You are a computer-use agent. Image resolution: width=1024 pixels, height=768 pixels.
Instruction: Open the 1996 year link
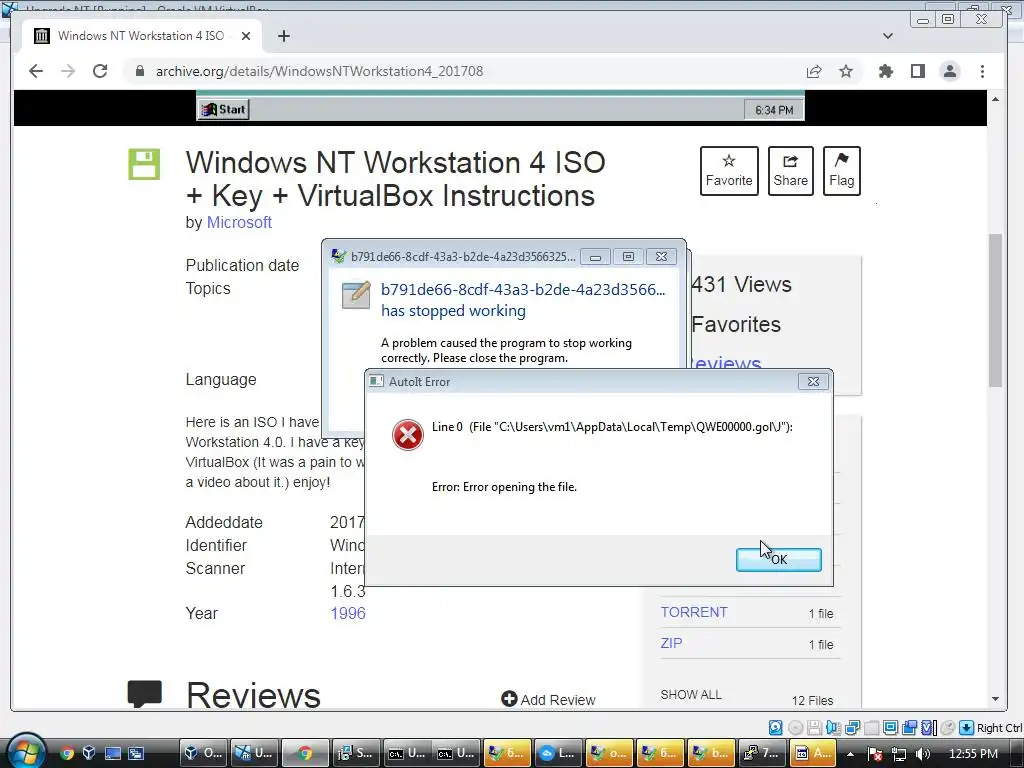click(348, 613)
